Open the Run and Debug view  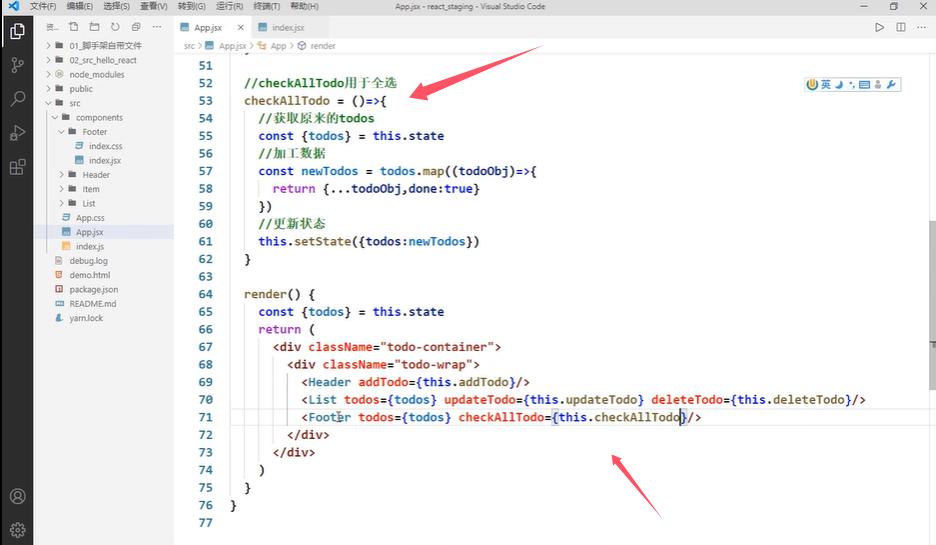tap(17, 133)
